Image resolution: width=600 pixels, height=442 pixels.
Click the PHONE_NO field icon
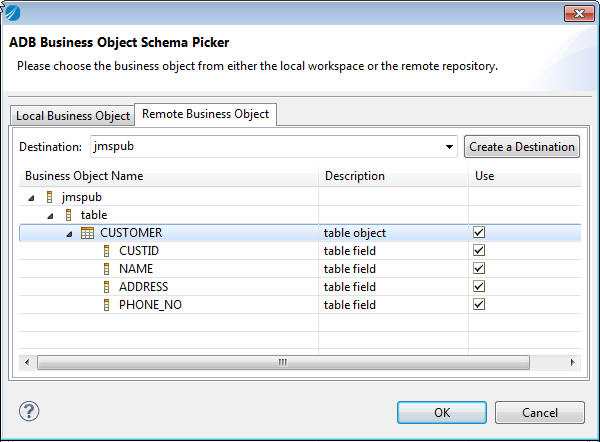point(106,305)
